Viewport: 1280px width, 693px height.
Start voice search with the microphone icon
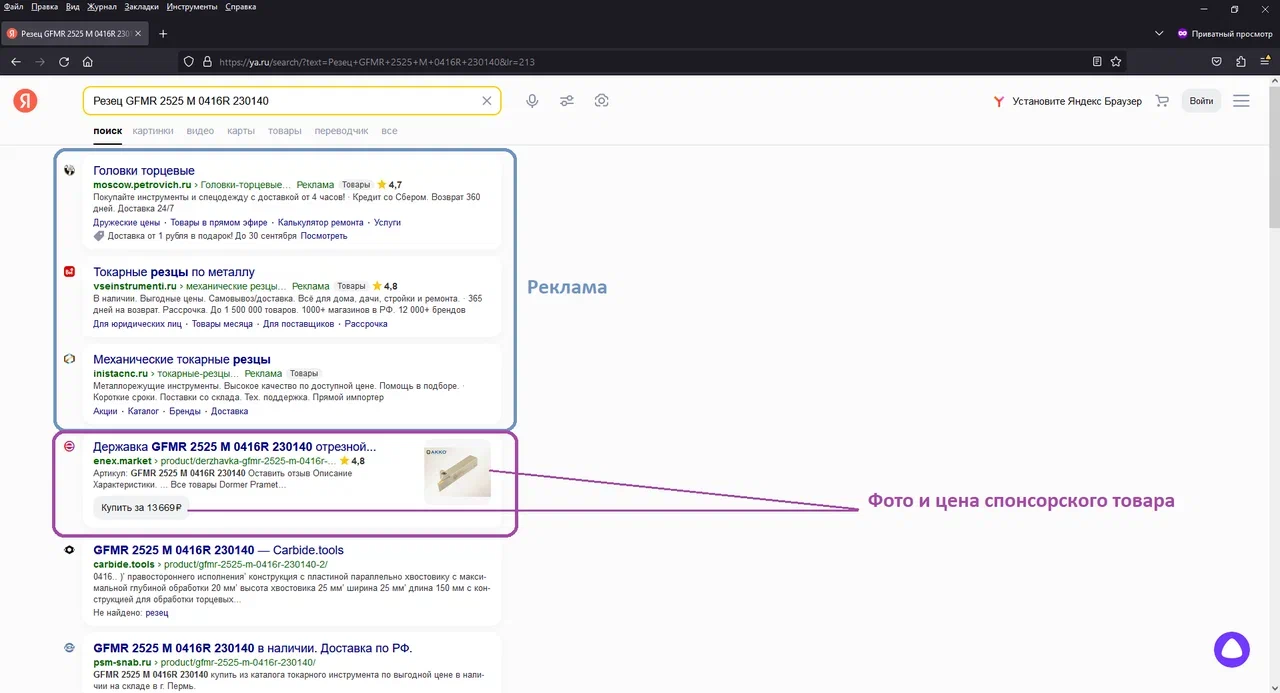[532, 101]
